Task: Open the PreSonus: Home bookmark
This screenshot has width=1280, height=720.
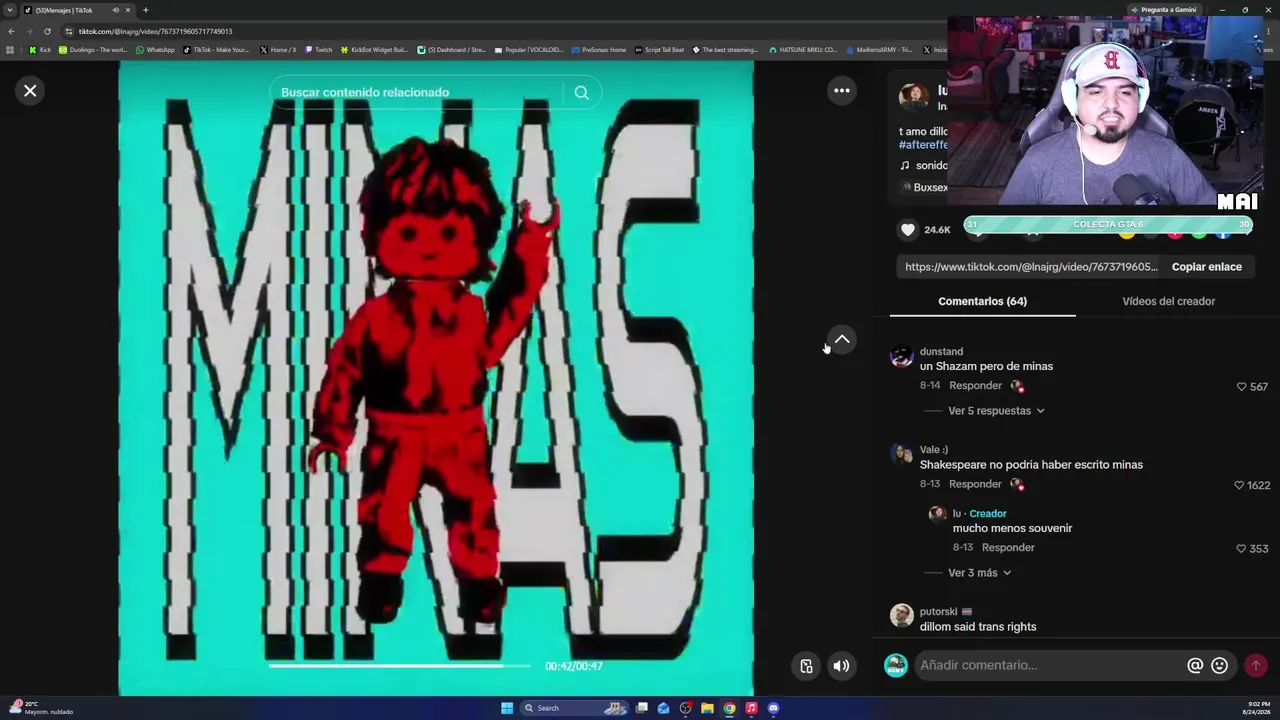Action: [598, 49]
